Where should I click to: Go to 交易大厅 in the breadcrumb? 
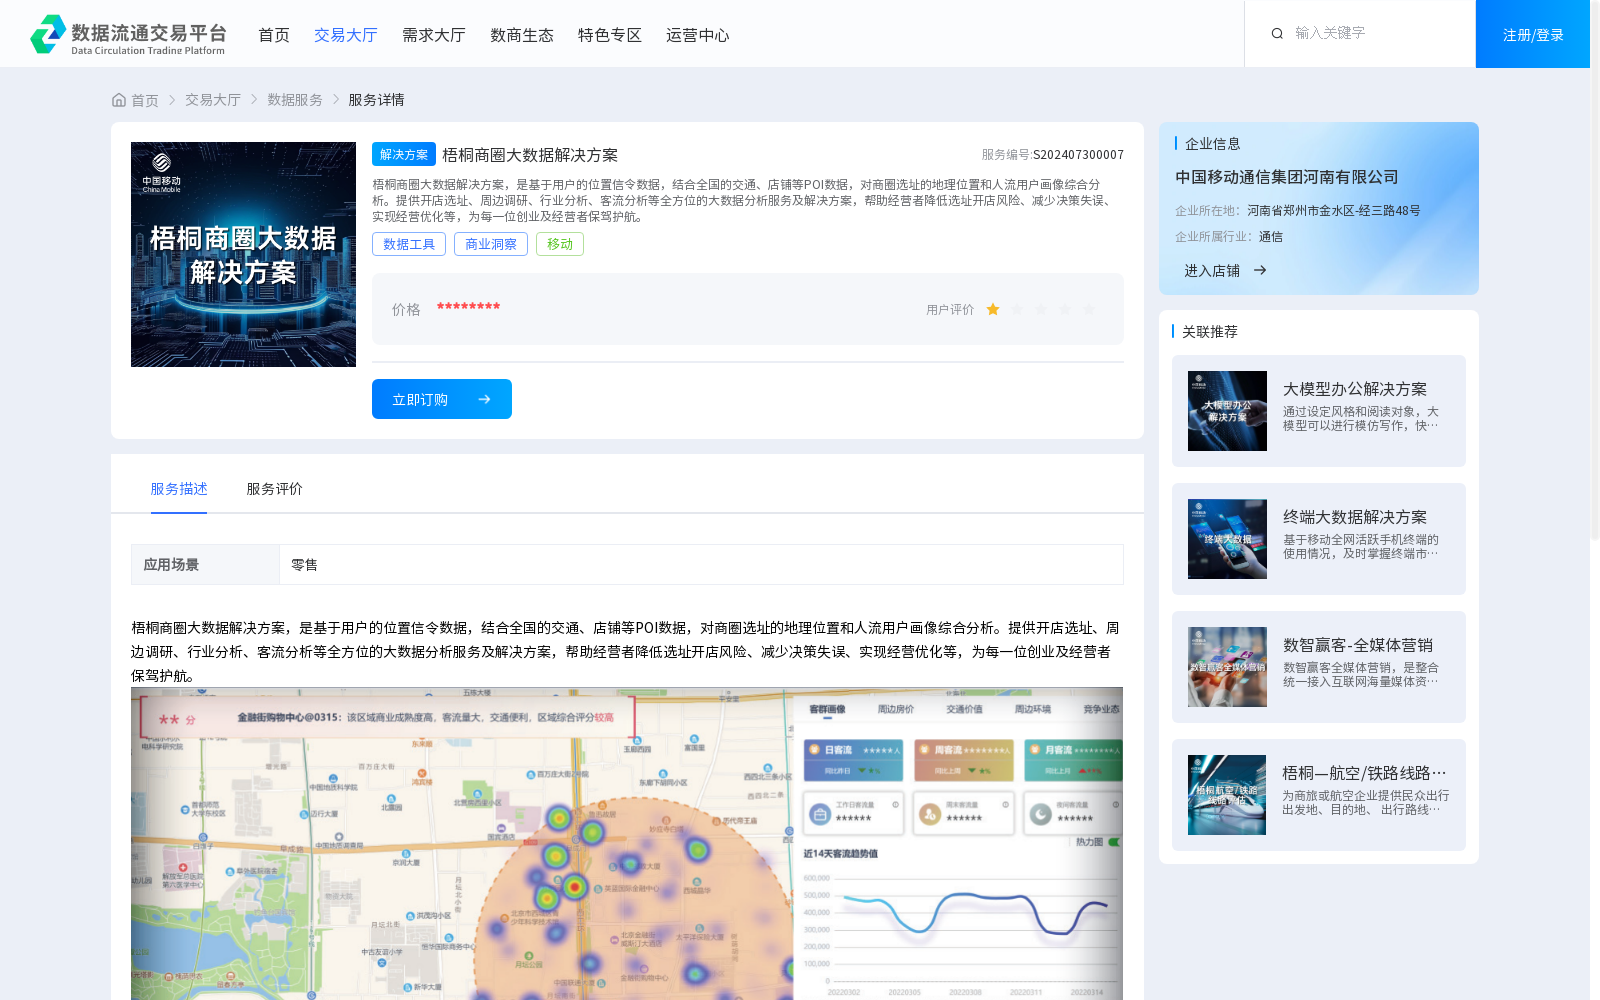tap(213, 100)
